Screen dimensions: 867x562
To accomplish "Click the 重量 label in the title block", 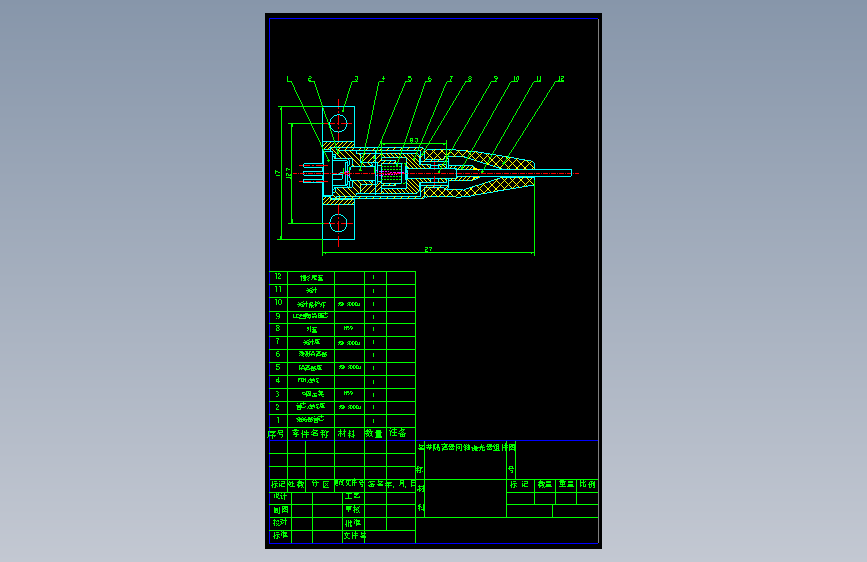I will click(566, 484).
